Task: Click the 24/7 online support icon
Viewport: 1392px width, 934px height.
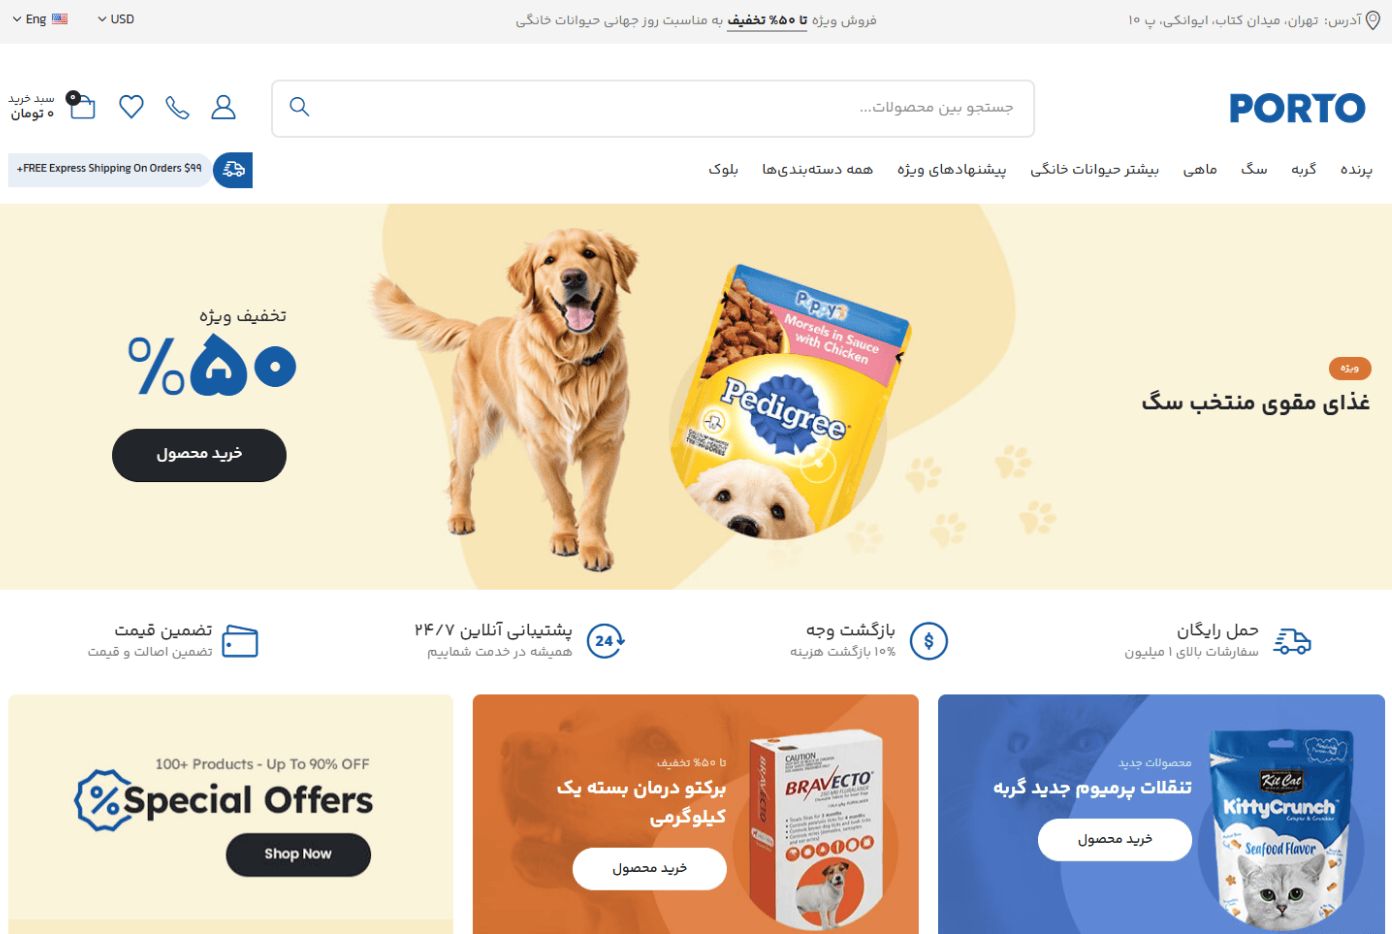Action: pos(605,641)
